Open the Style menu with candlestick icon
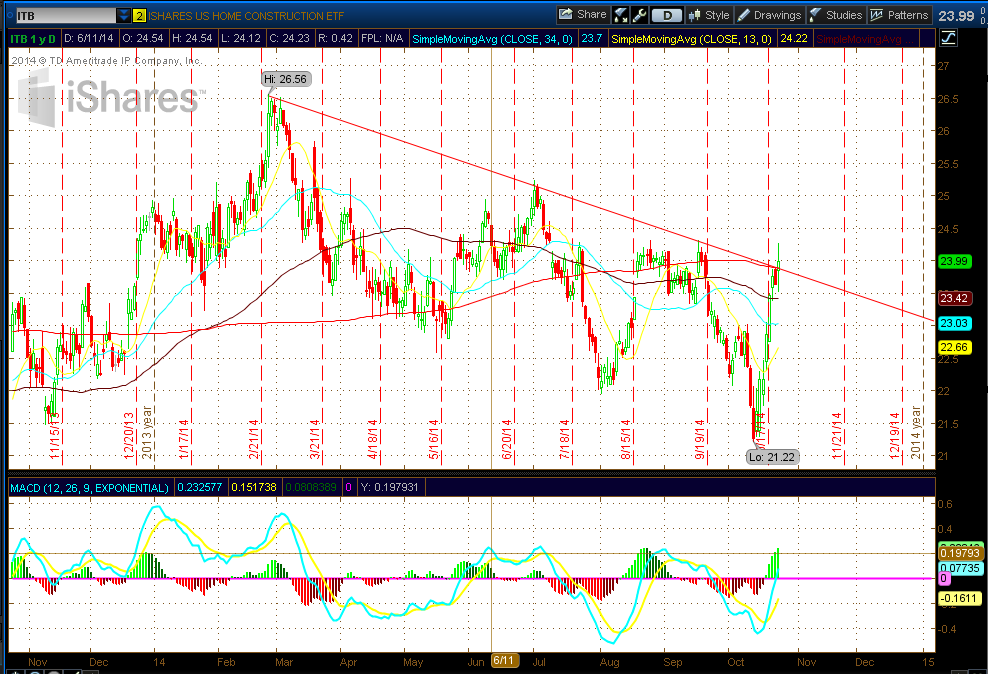 pyautogui.click(x=709, y=14)
